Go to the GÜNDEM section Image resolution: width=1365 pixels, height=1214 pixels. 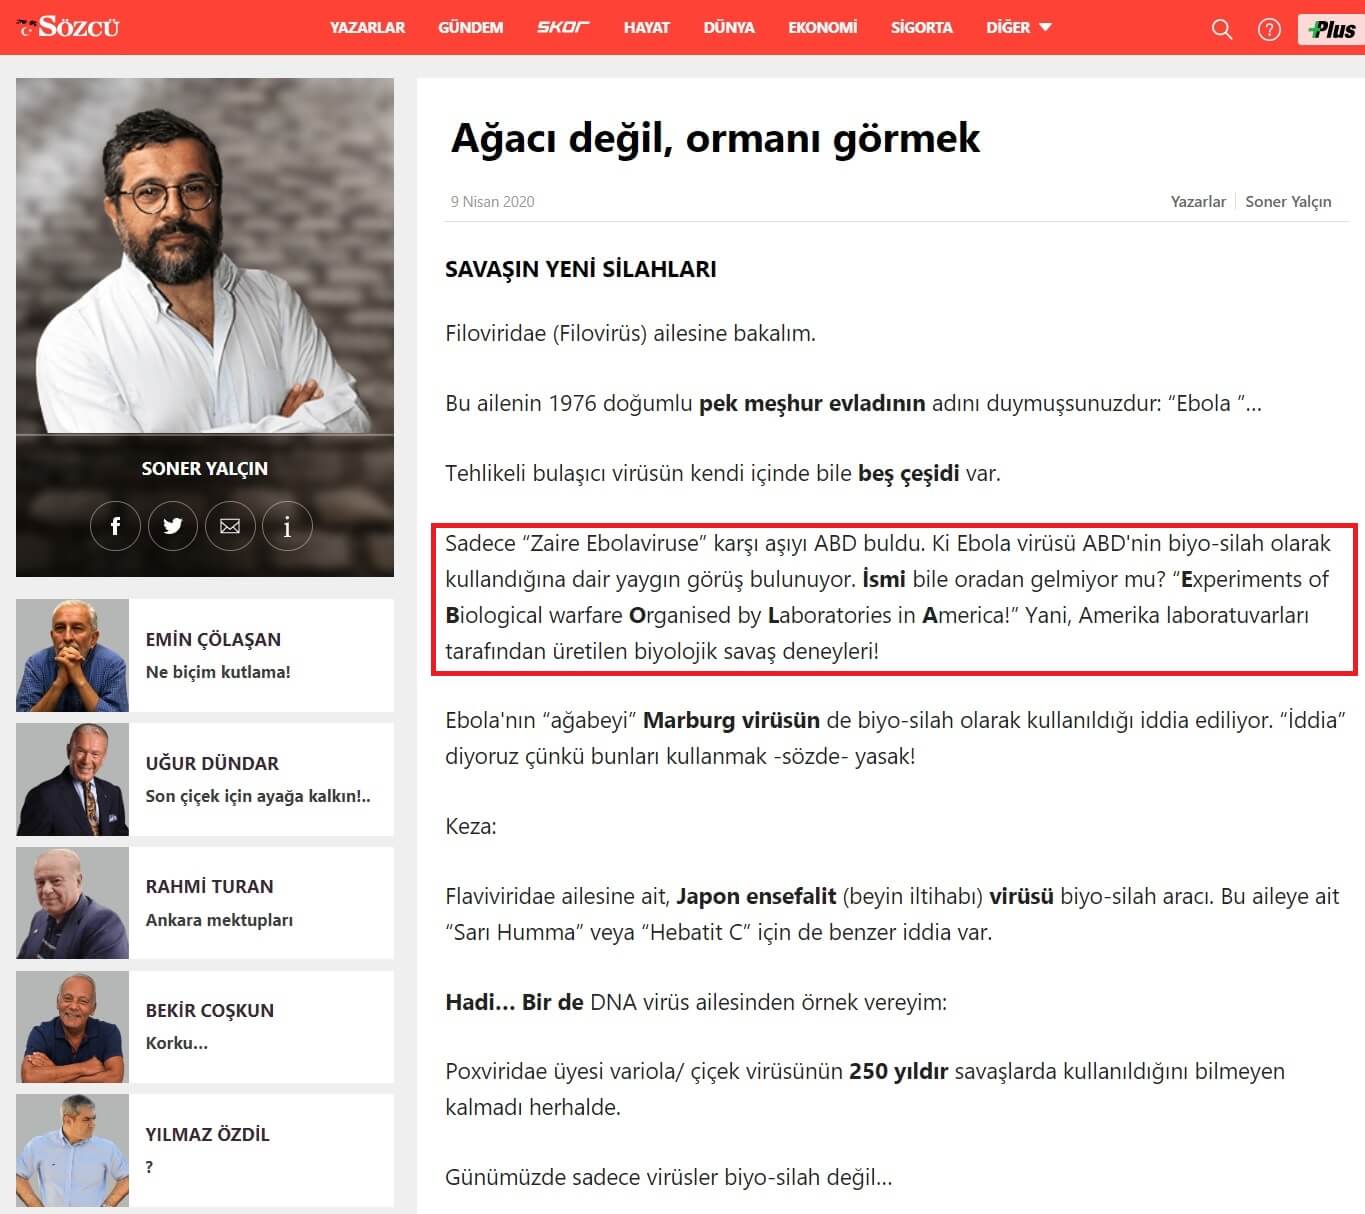pos(470,28)
